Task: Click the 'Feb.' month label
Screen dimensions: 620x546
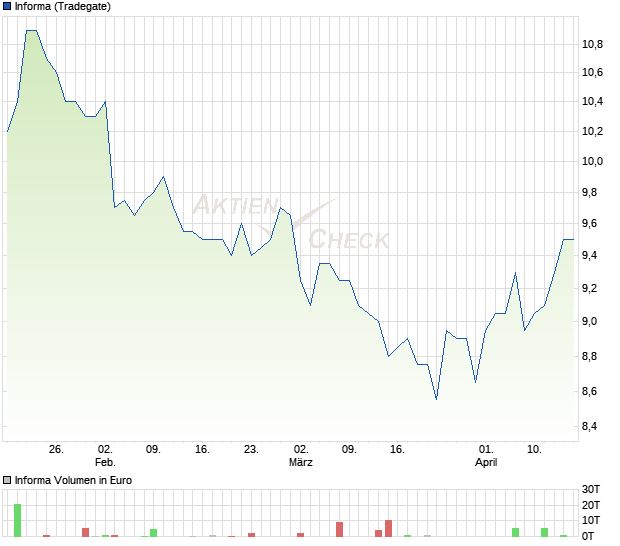Action: tap(105, 462)
